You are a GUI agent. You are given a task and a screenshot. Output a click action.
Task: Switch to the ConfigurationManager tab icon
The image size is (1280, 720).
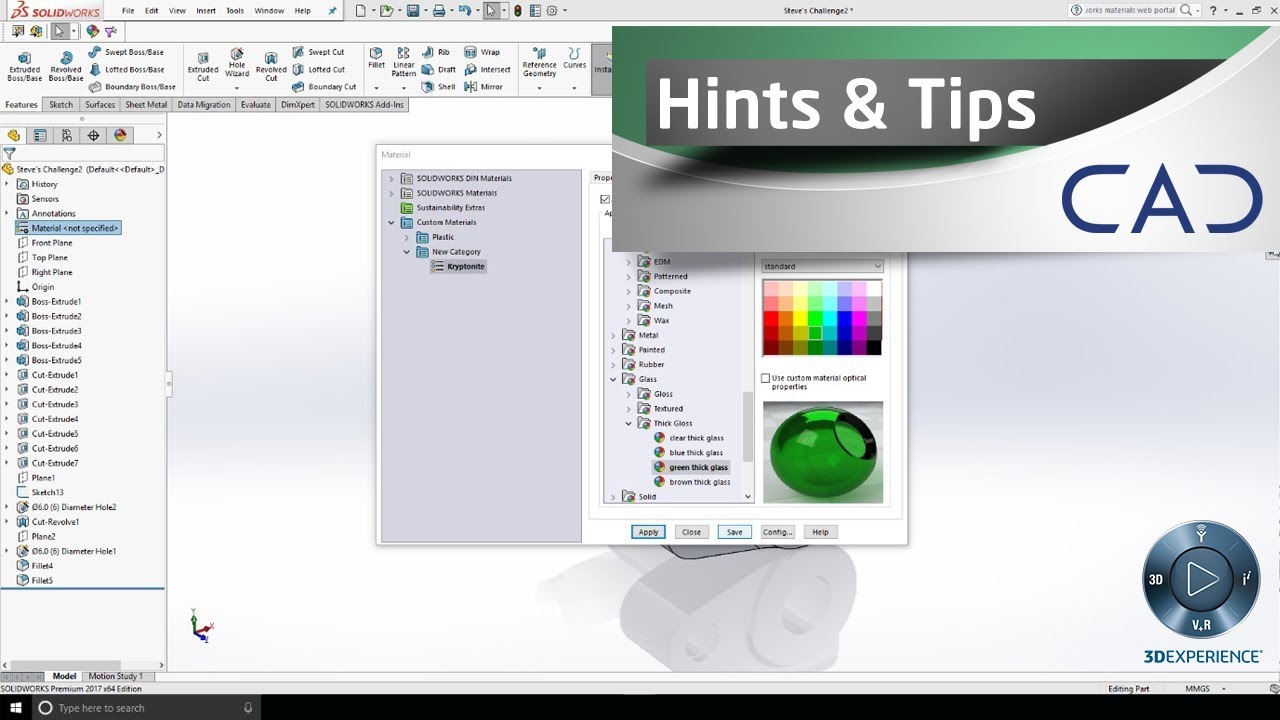click(67, 135)
